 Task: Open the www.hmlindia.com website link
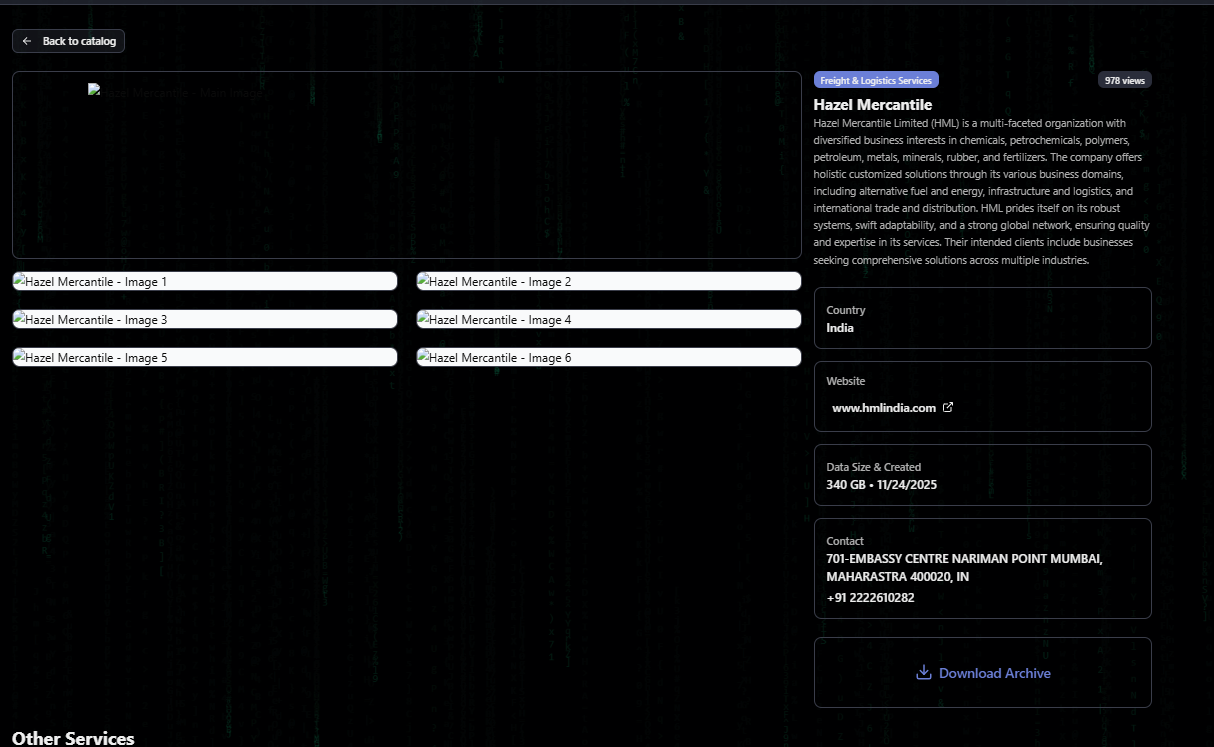pos(883,408)
